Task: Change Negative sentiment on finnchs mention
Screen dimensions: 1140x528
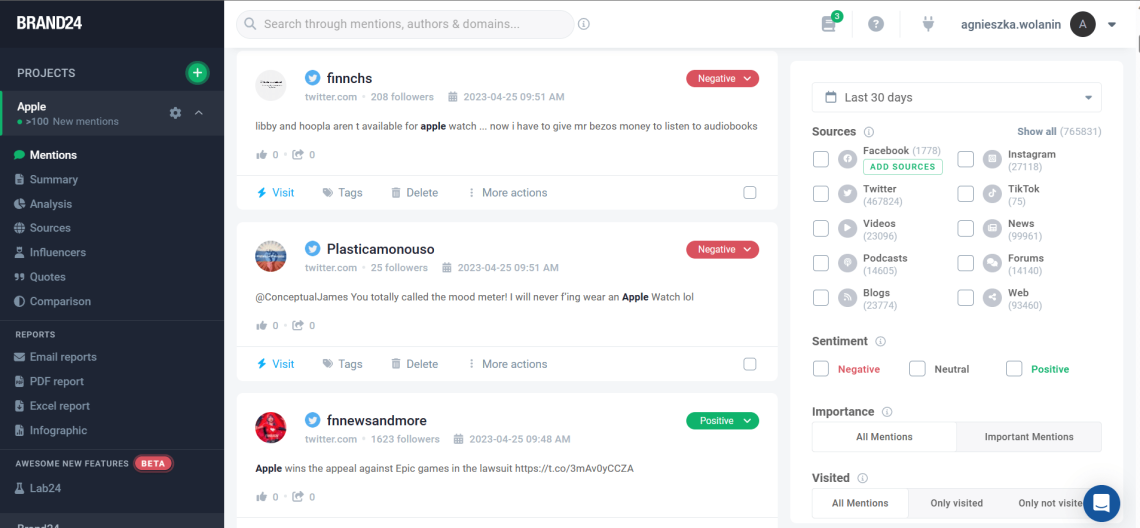Action: (722, 78)
